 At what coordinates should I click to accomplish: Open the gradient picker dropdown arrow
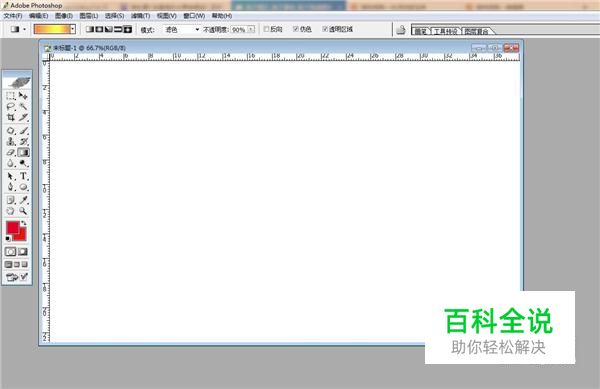coord(73,29)
